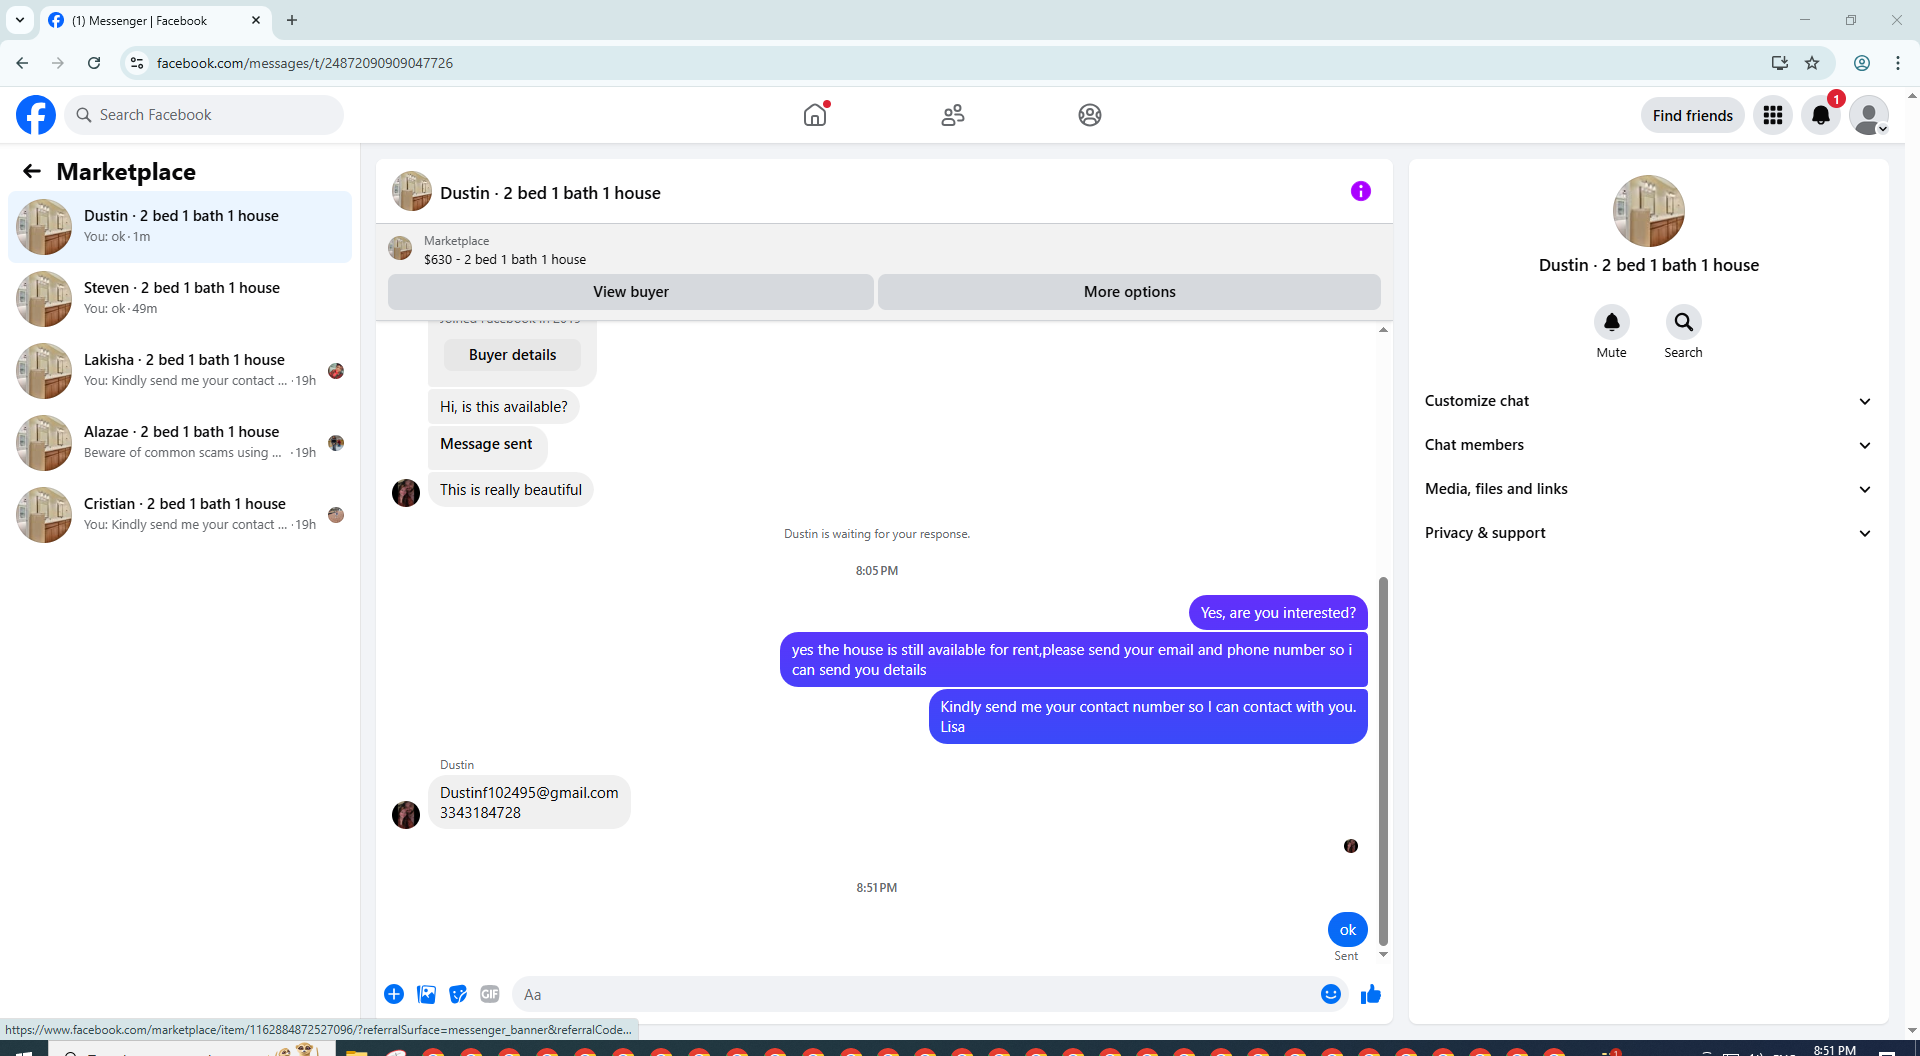Click the Buyer details button

point(512,355)
